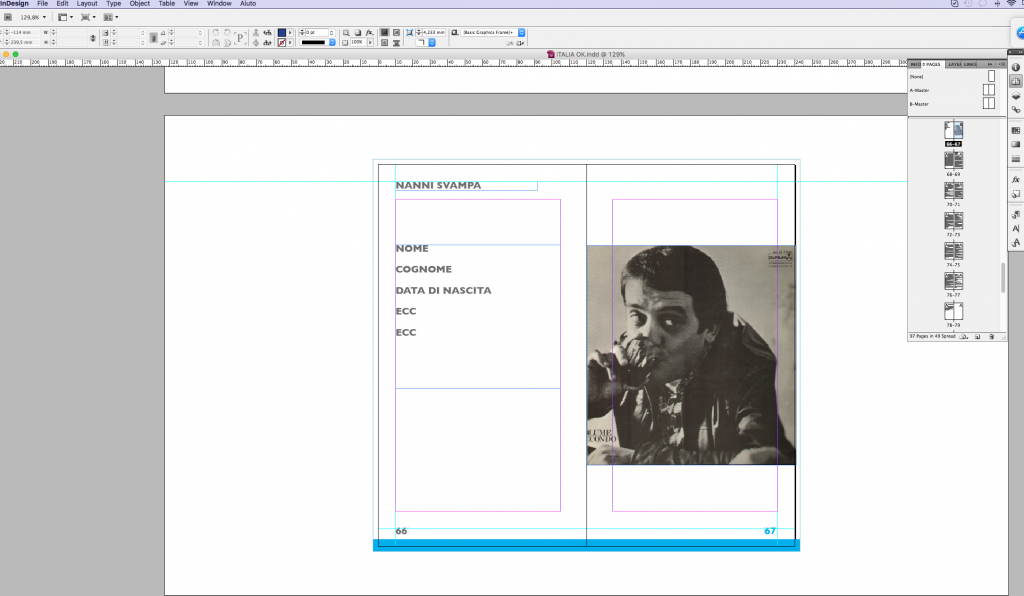The width and height of the screenshot is (1024, 596).
Task: Open the Info panel icon in dock
Action: tap(1016, 67)
